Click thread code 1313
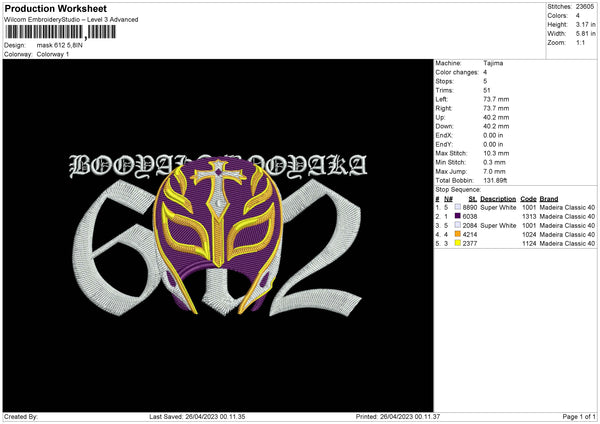Viewport: 600px width, 424px height. (x=529, y=216)
